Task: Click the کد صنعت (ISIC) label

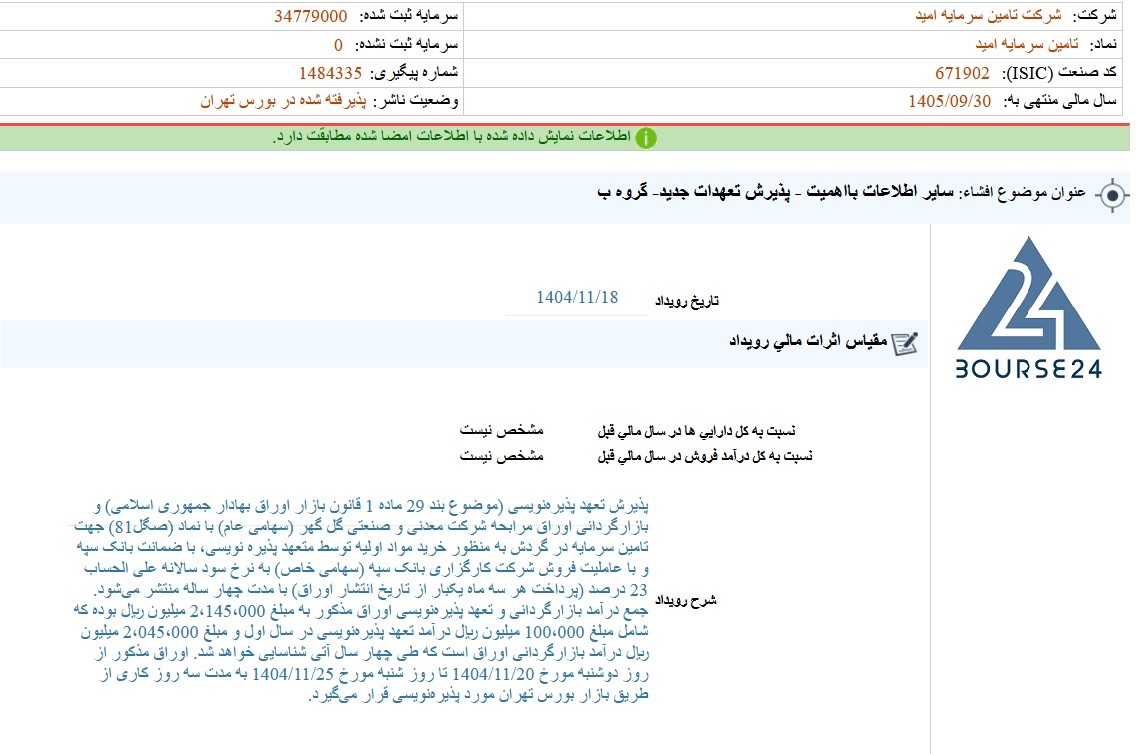Action: coord(1058,72)
